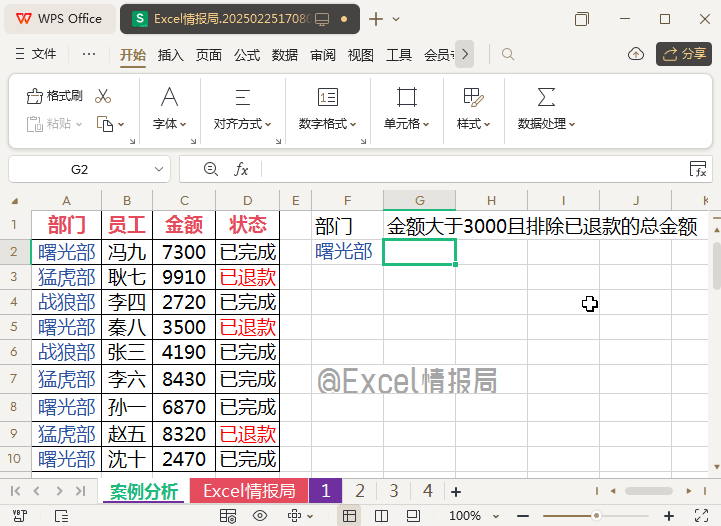The width and height of the screenshot is (721, 526).
Task: Click the Insert Function fx icon
Action: 241,169
